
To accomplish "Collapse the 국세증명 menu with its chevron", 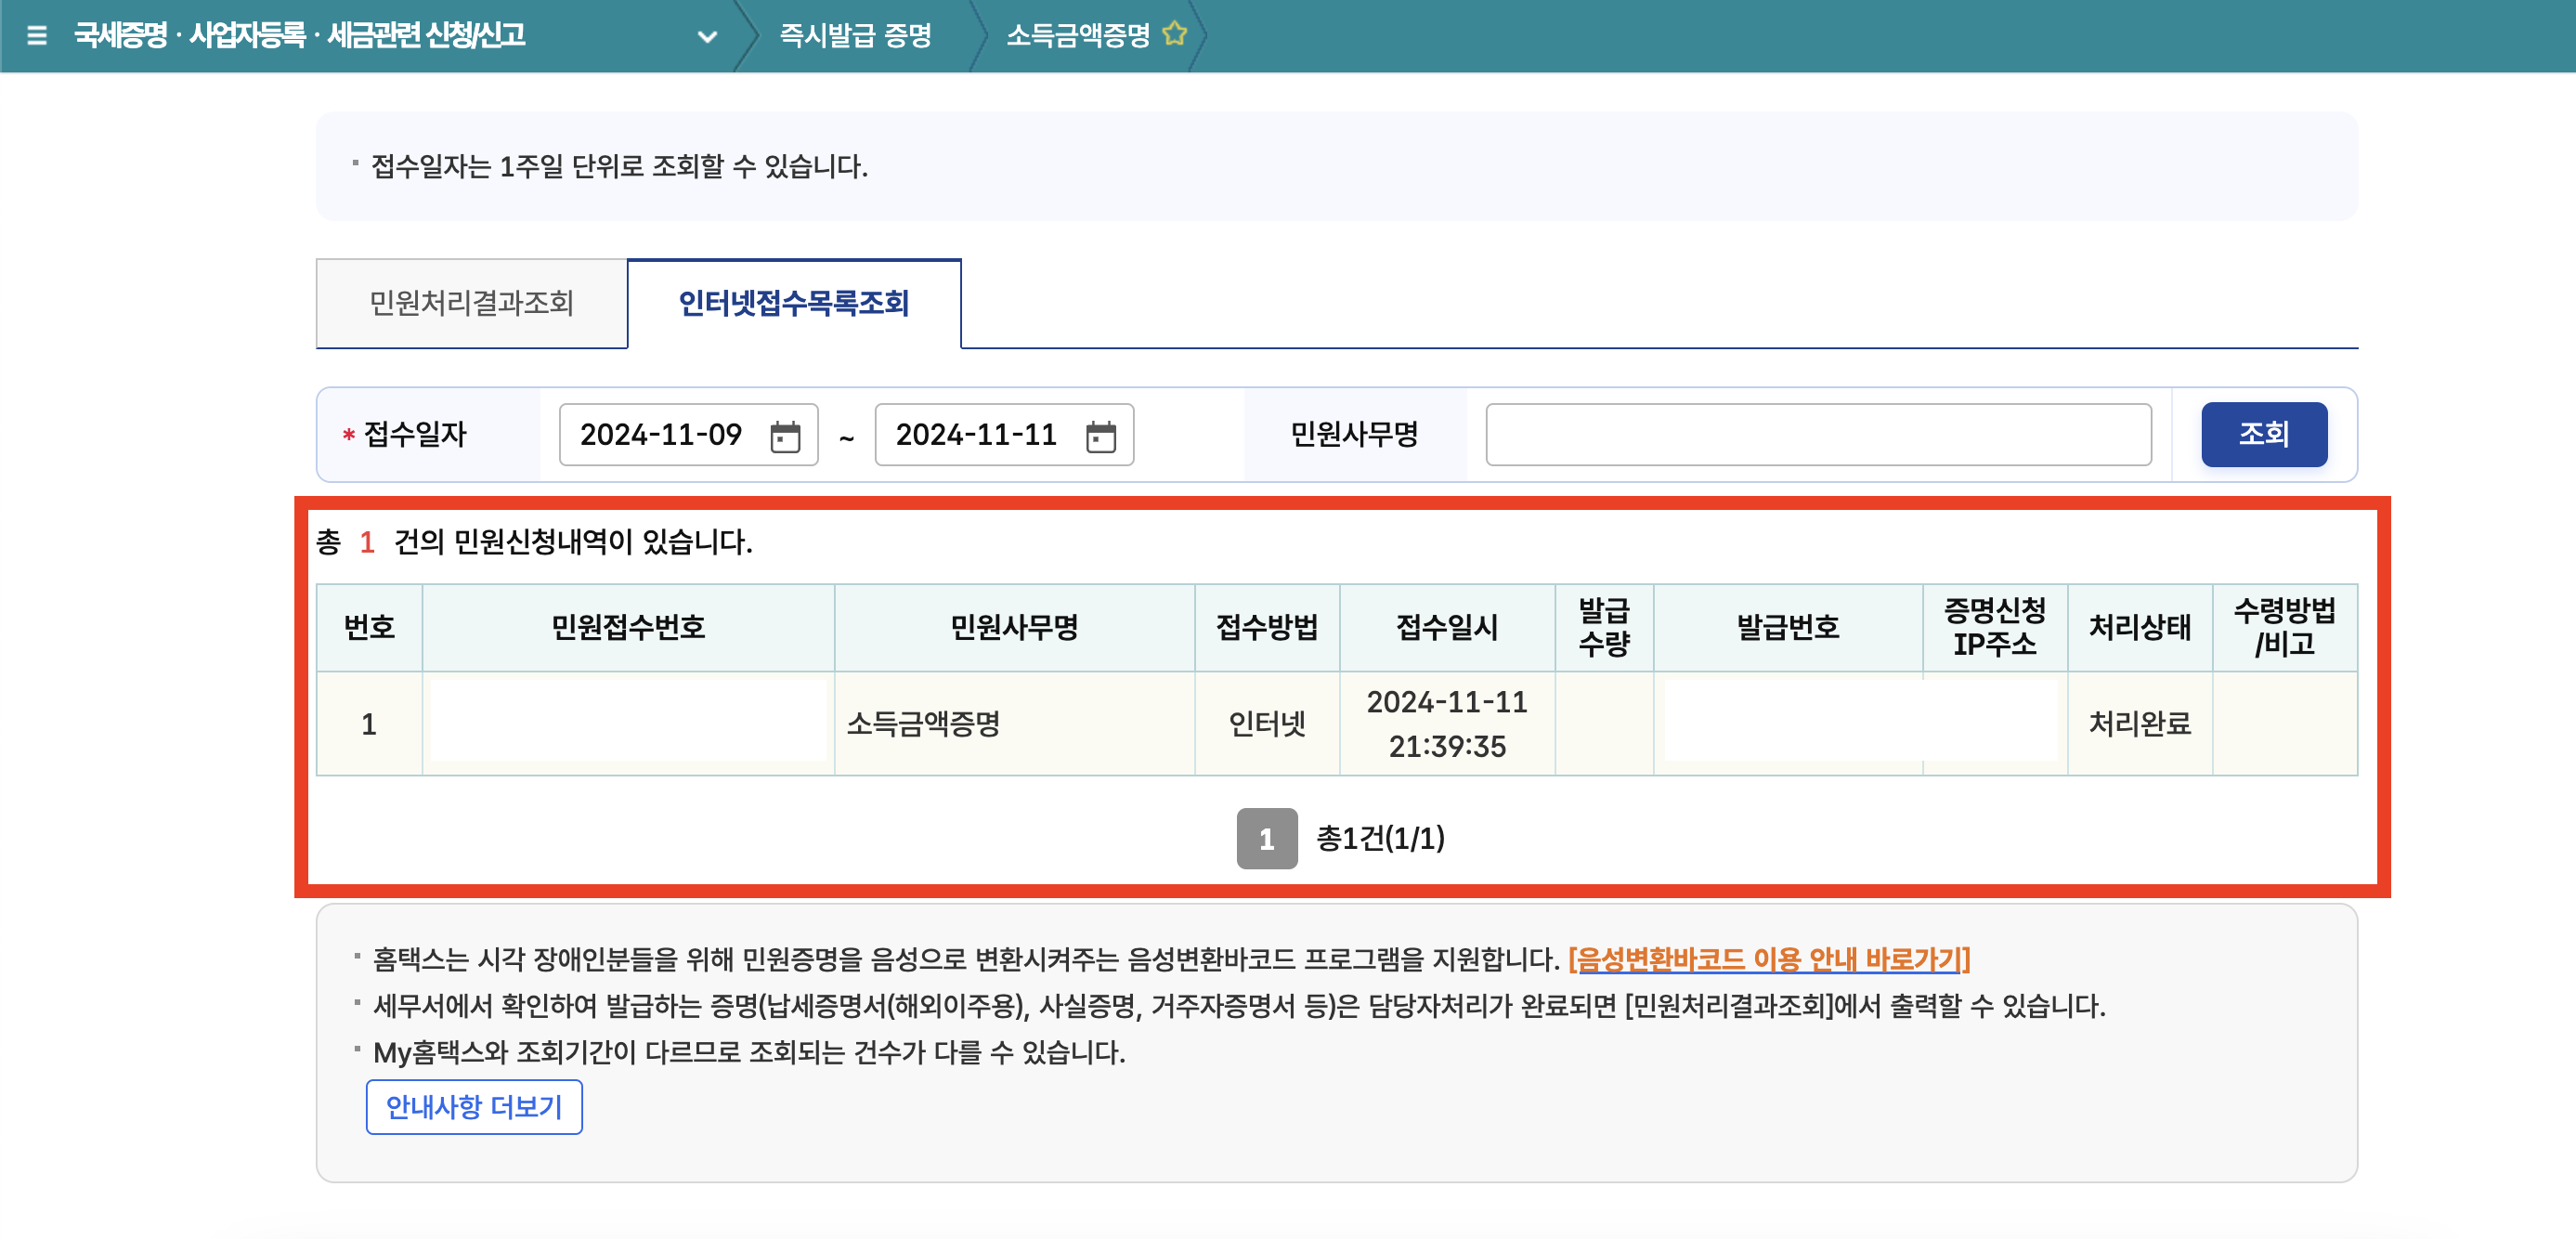I will [x=707, y=36].
